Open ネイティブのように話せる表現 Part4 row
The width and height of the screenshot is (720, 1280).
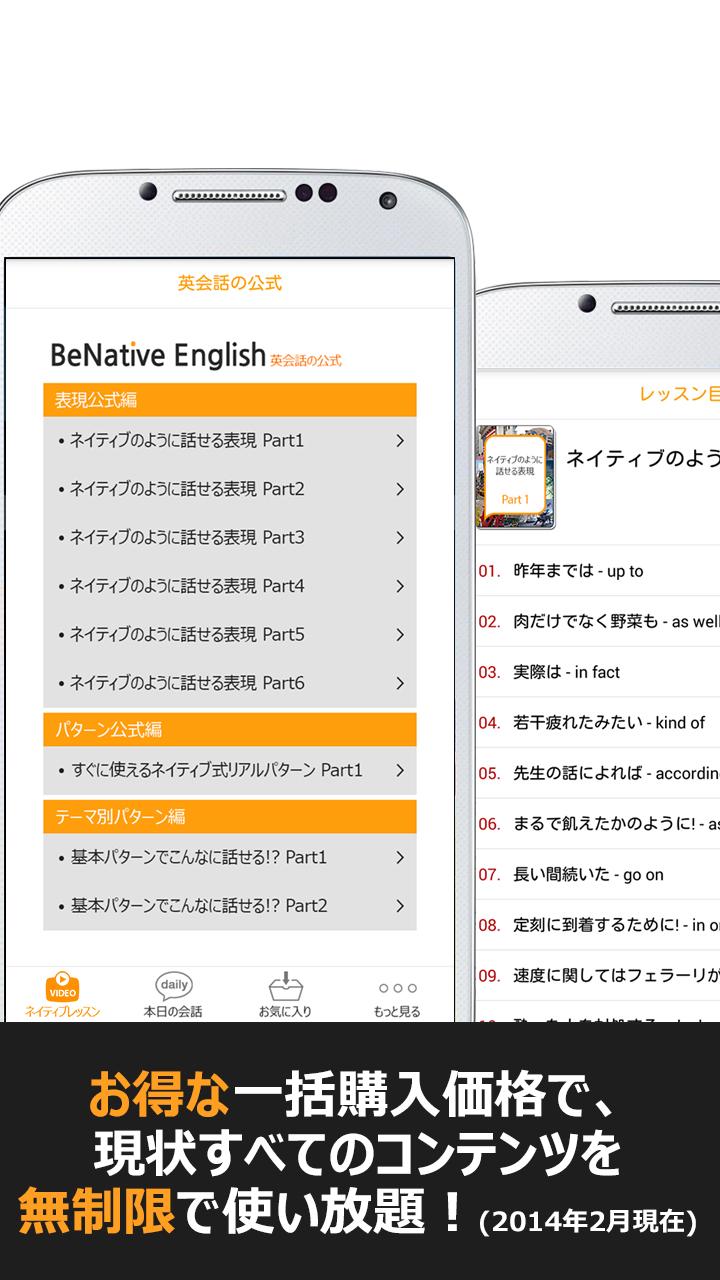coord(230,586)
